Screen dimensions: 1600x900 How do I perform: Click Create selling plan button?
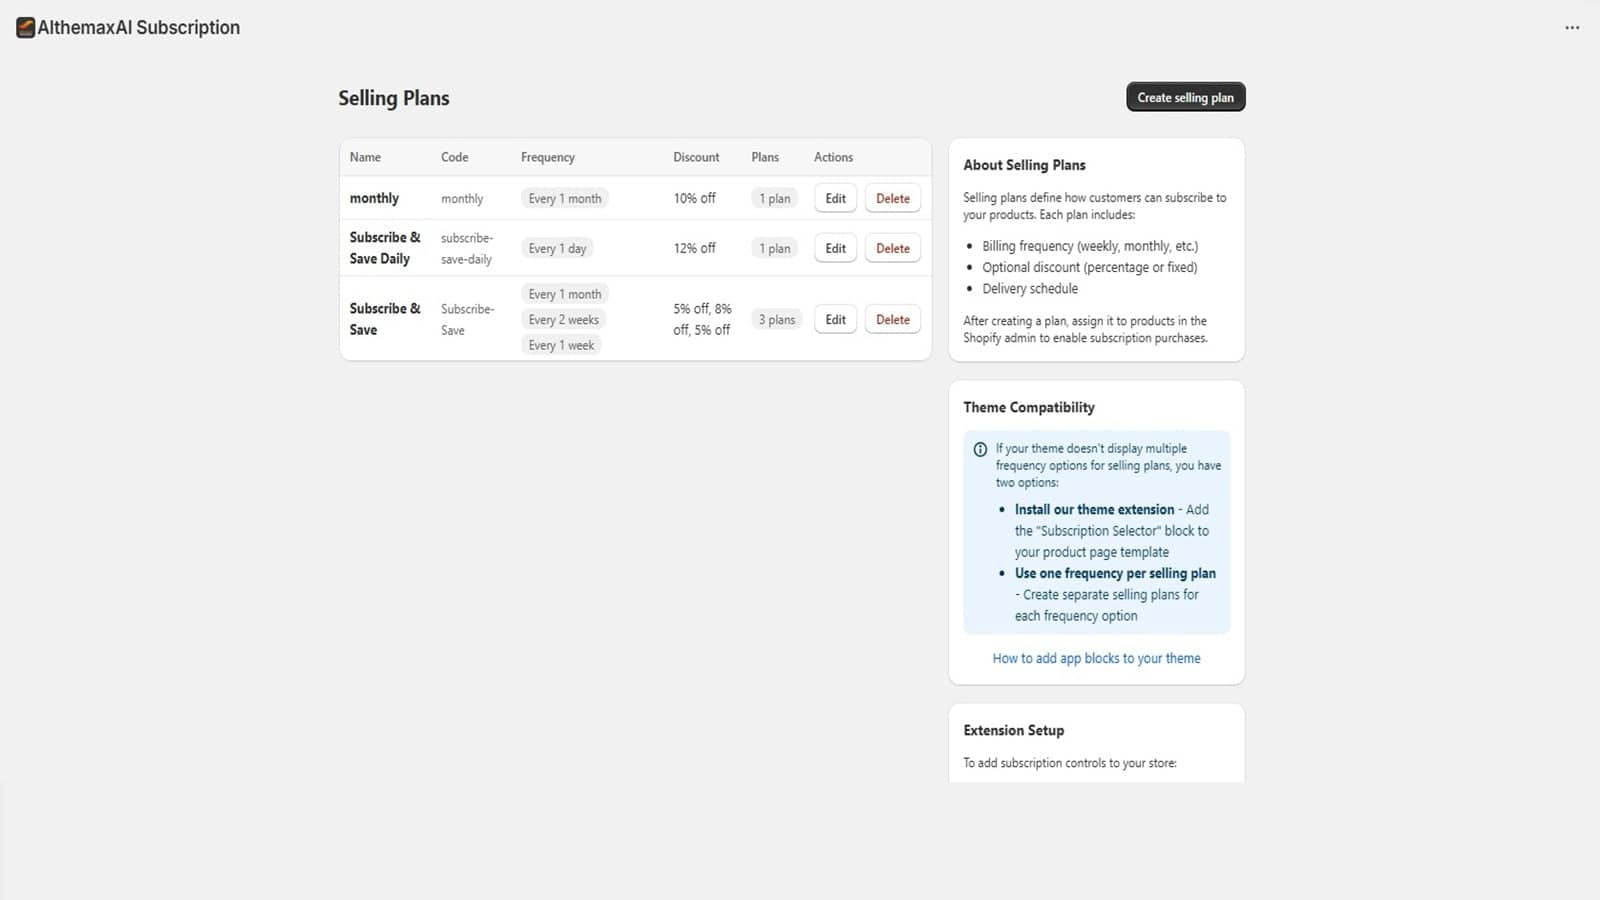(x=1185, y=97)
